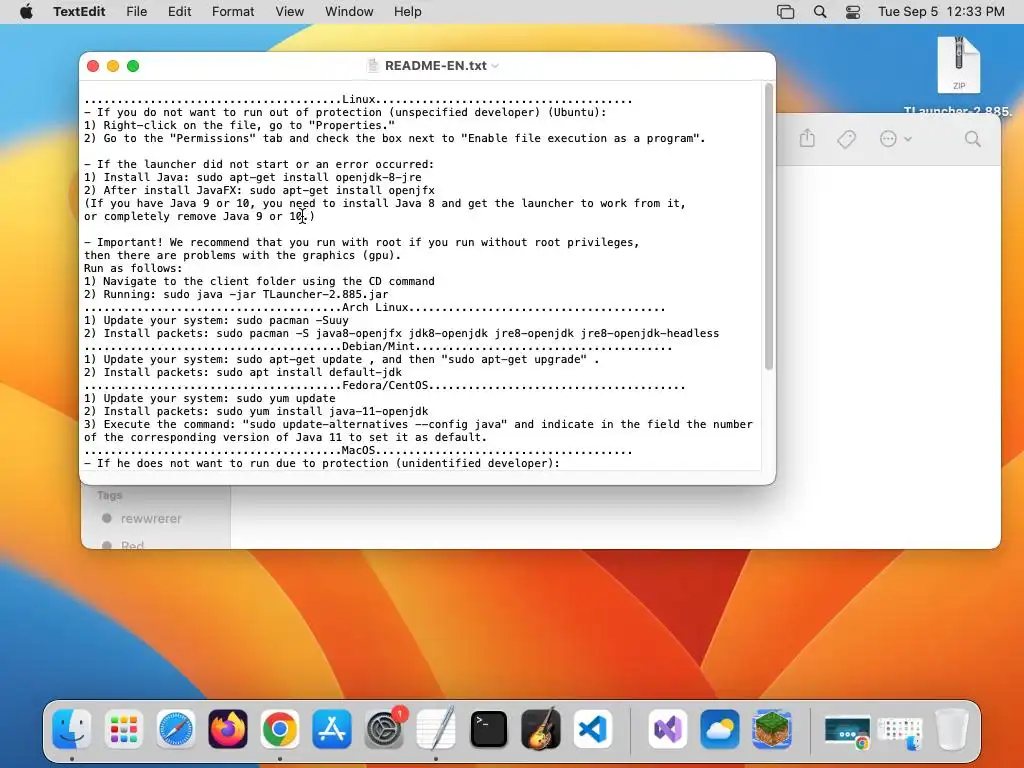Screen dimensions: 1024x768
Task: Click the line 'sudo apt install default-jdk'
Action: coord(243,372)
